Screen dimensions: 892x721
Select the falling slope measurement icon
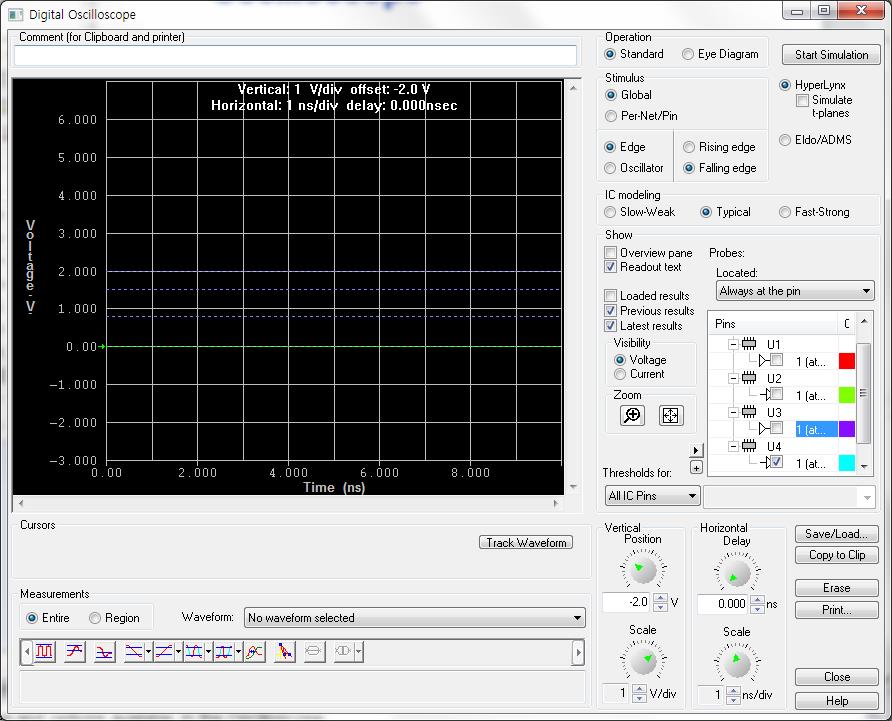pyautogui.click(x=134, y=652)
